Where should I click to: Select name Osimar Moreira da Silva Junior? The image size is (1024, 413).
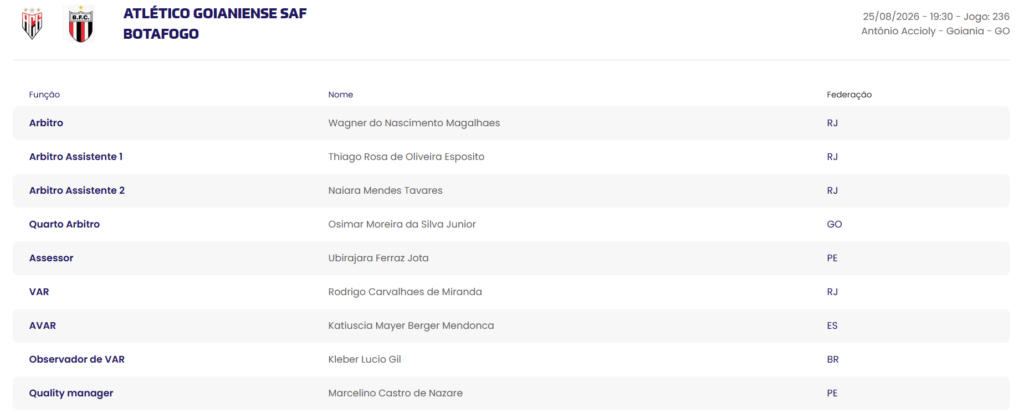click(x=402, y=224)
